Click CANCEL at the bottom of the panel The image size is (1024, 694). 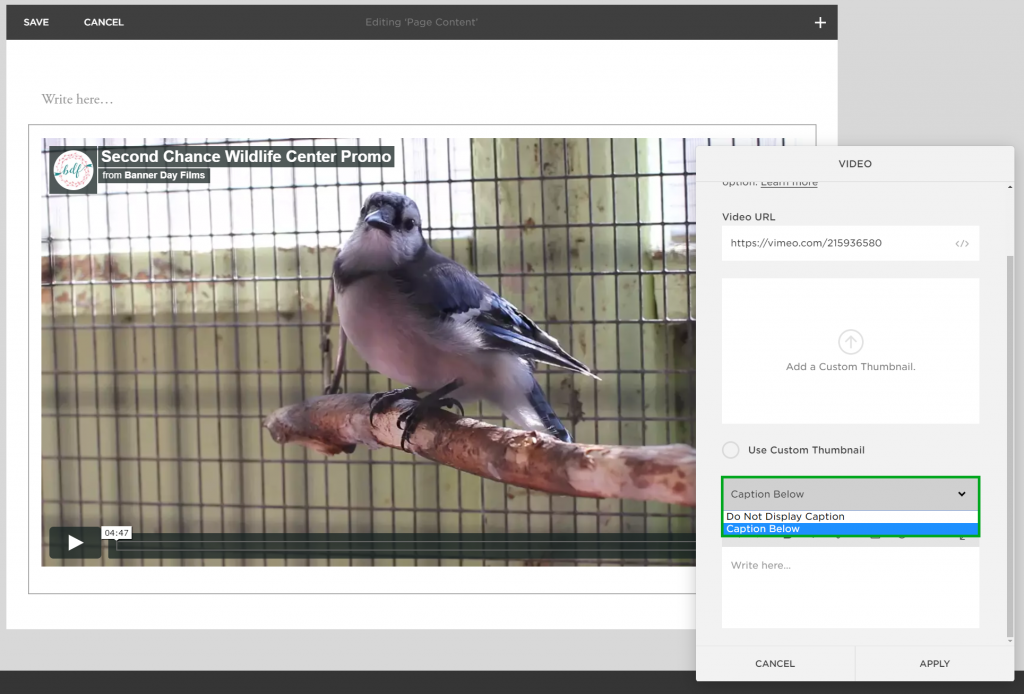point(774,663)
